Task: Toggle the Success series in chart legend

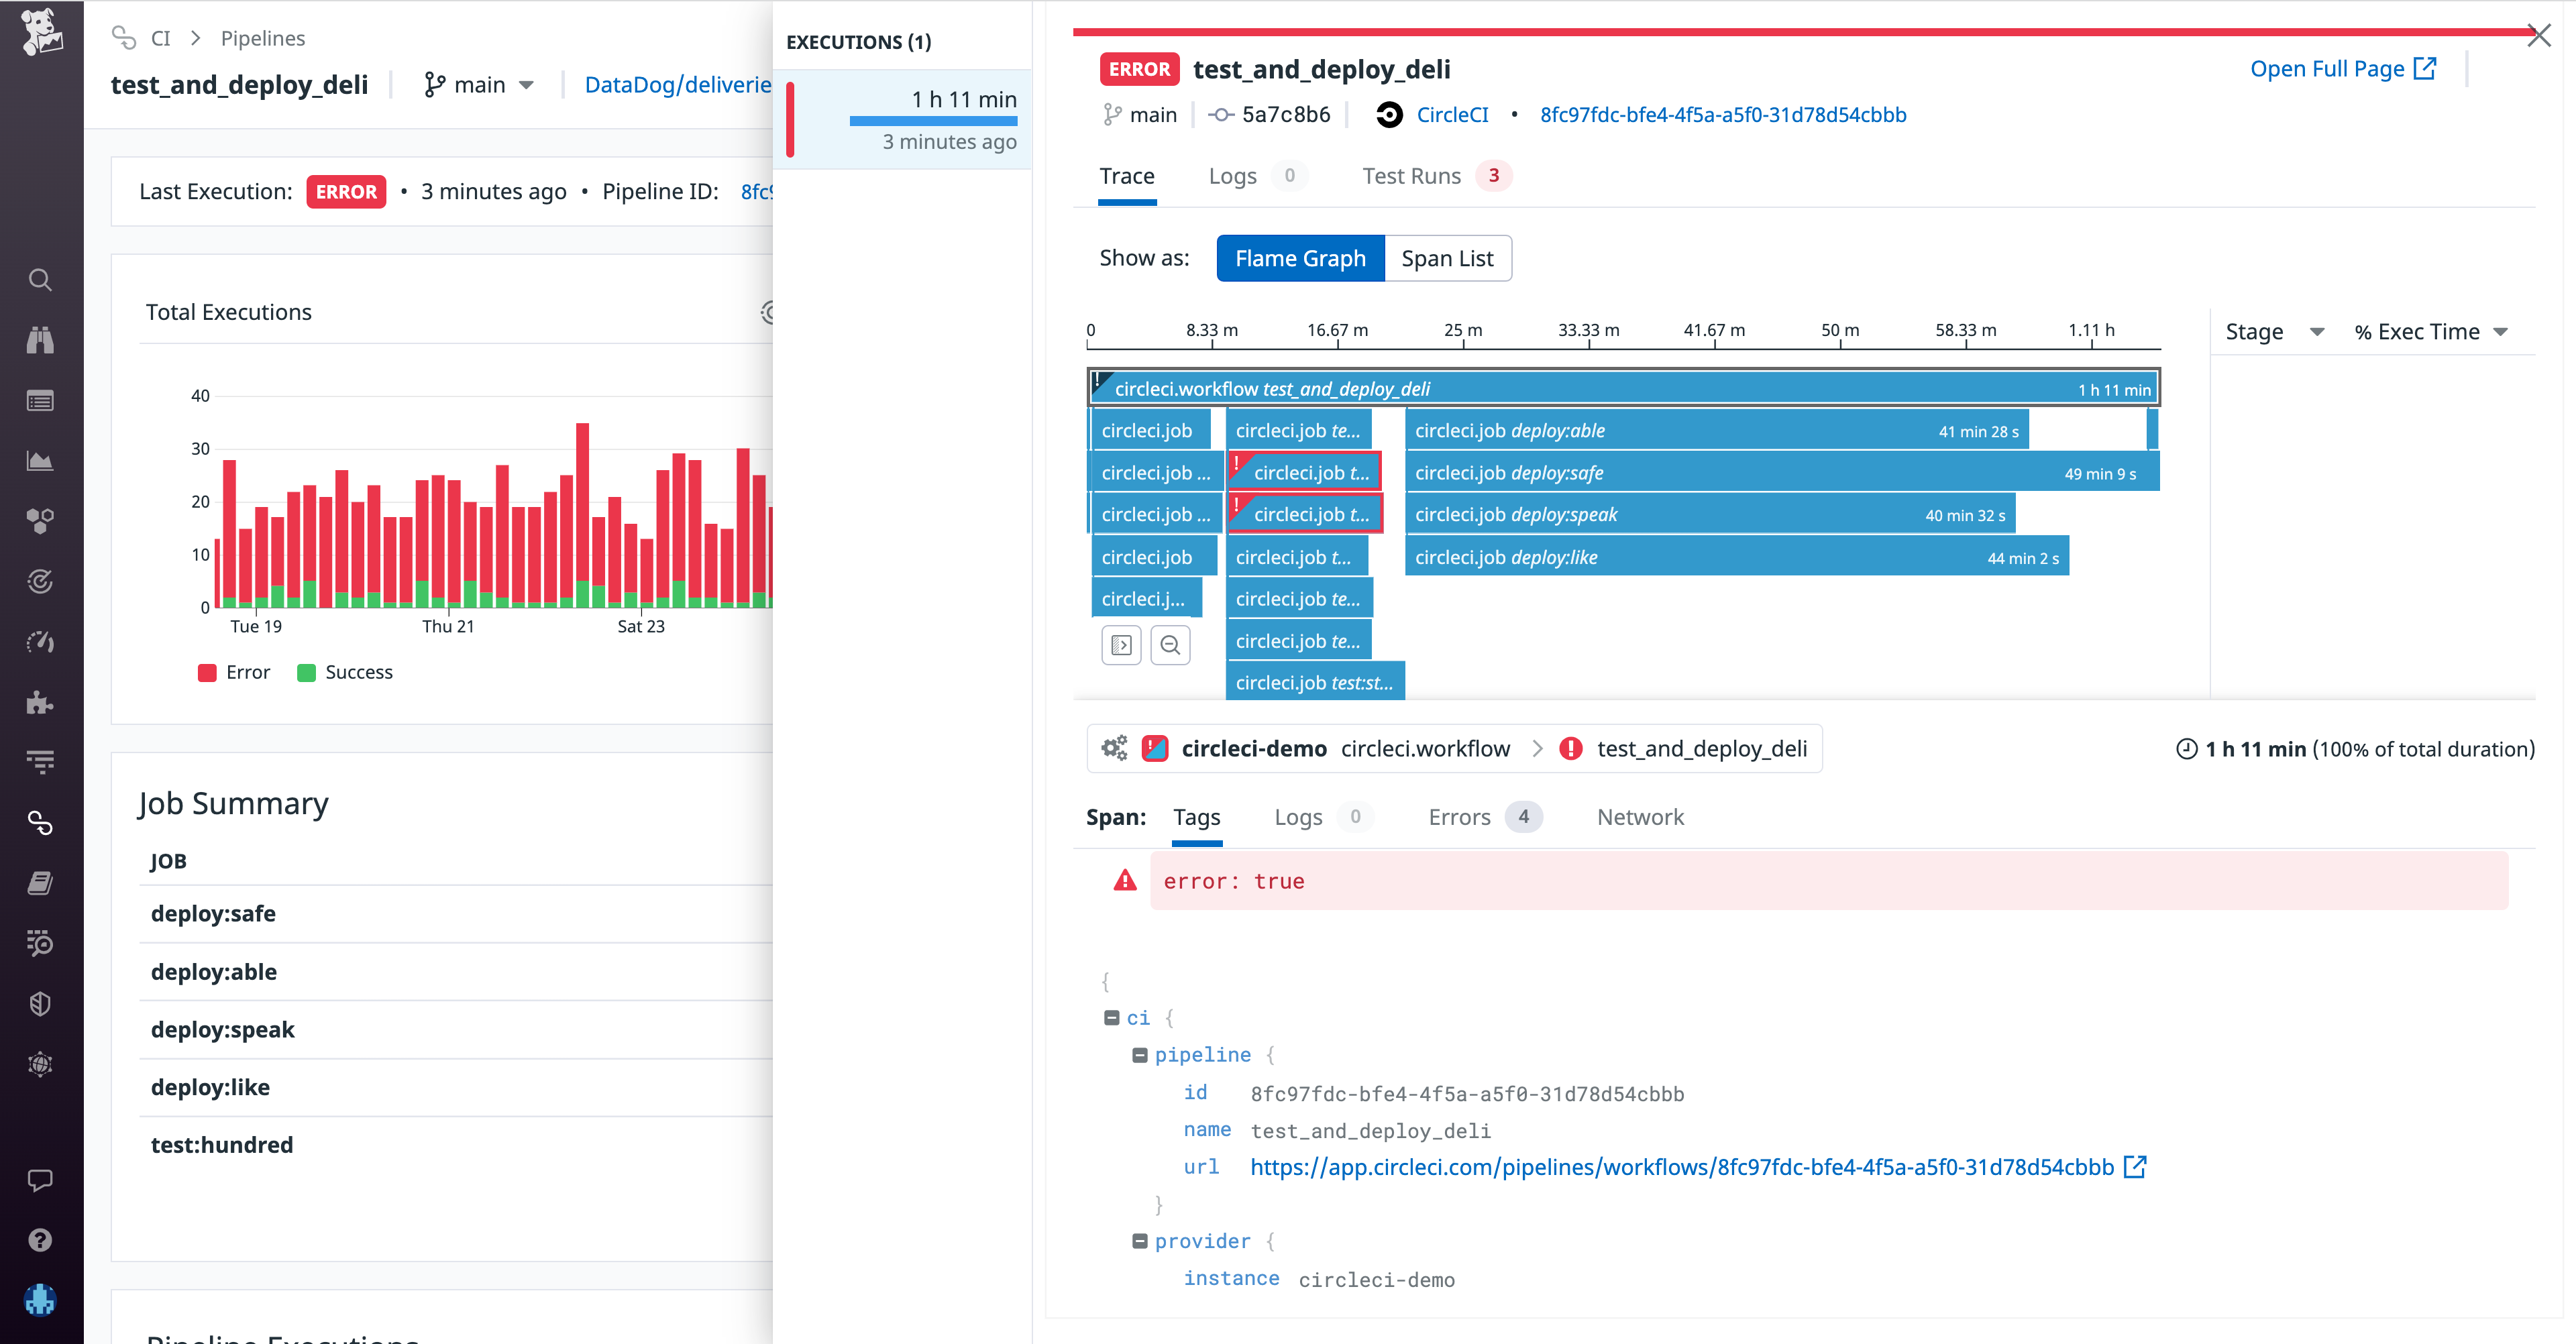Action: pos(344,671)
